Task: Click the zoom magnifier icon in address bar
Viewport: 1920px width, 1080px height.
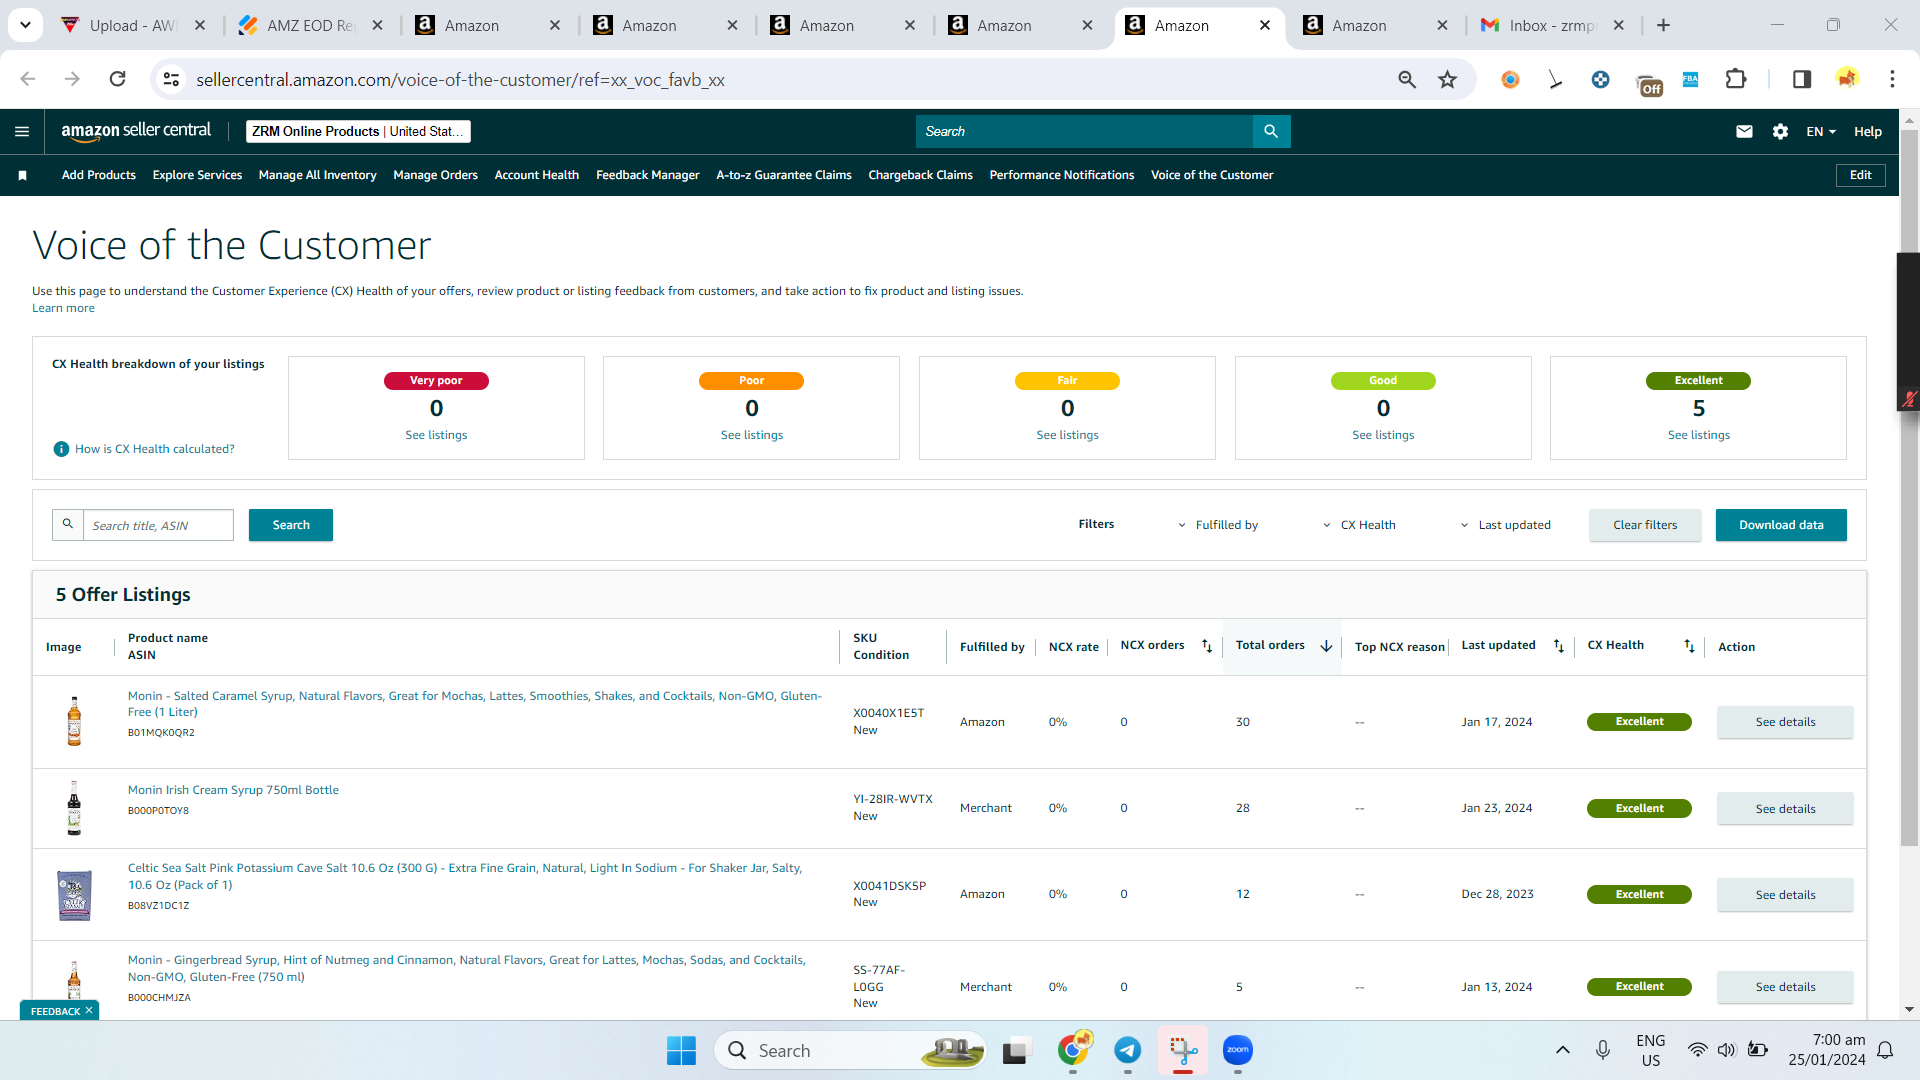Action: 1407,79
